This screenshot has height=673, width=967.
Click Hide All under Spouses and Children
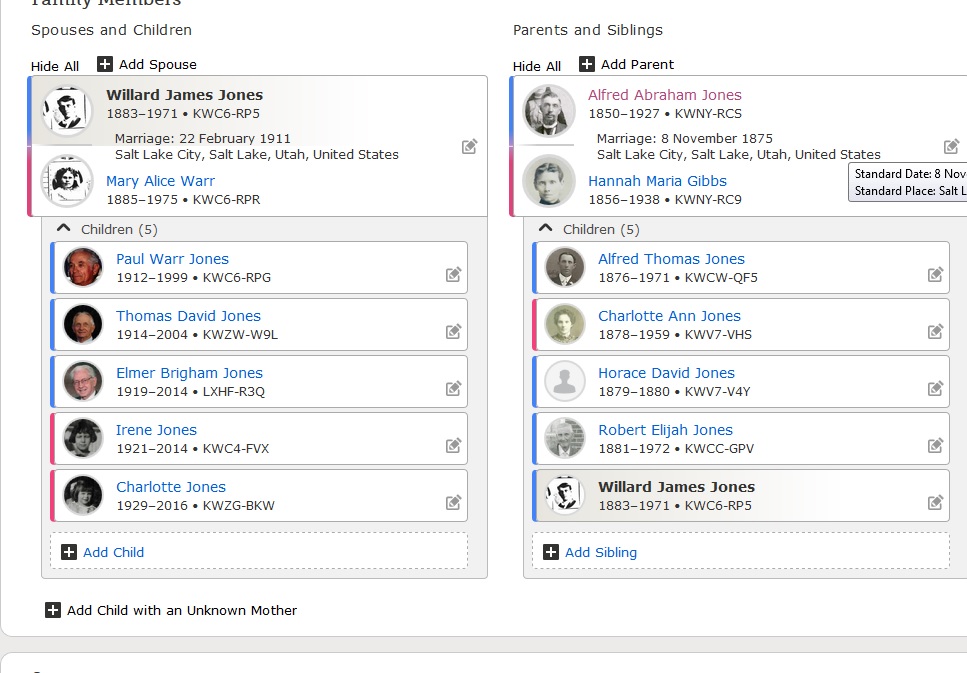click(55, 66)
